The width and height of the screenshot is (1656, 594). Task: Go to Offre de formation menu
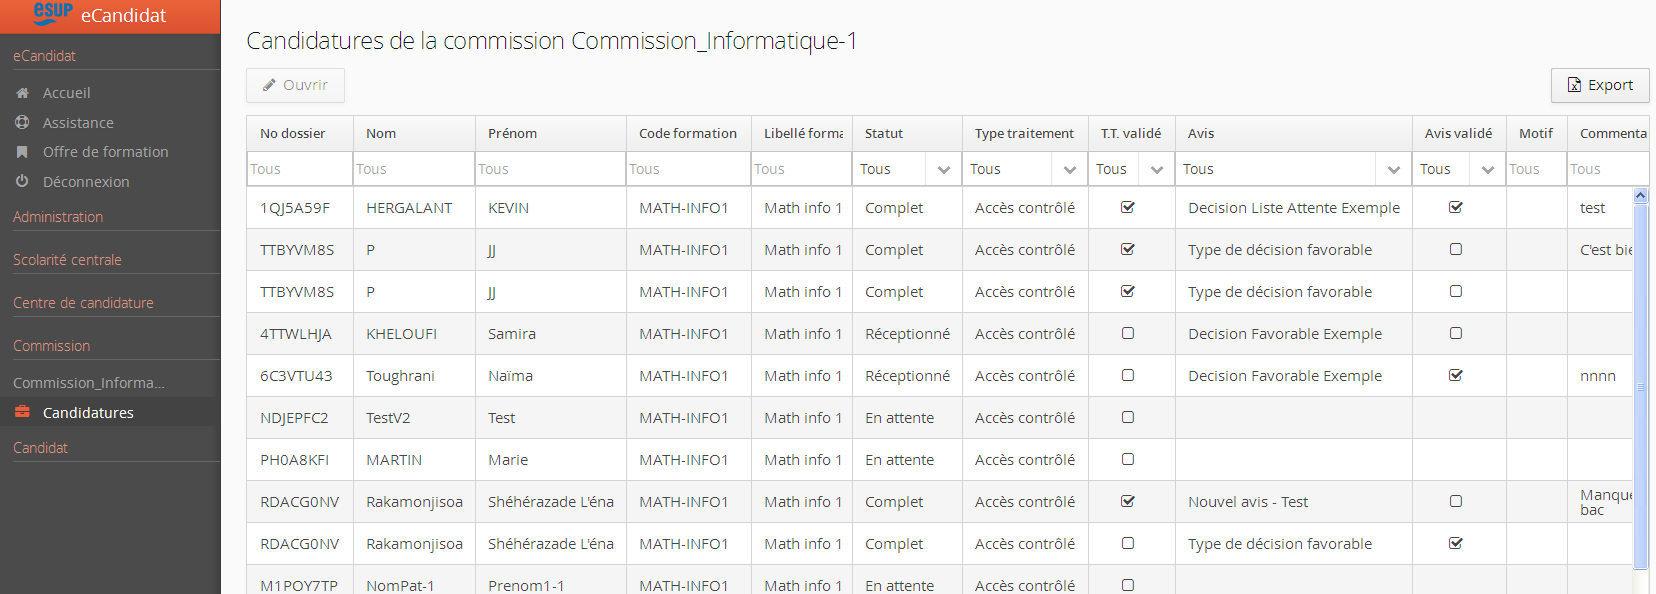tap(105, 152)
